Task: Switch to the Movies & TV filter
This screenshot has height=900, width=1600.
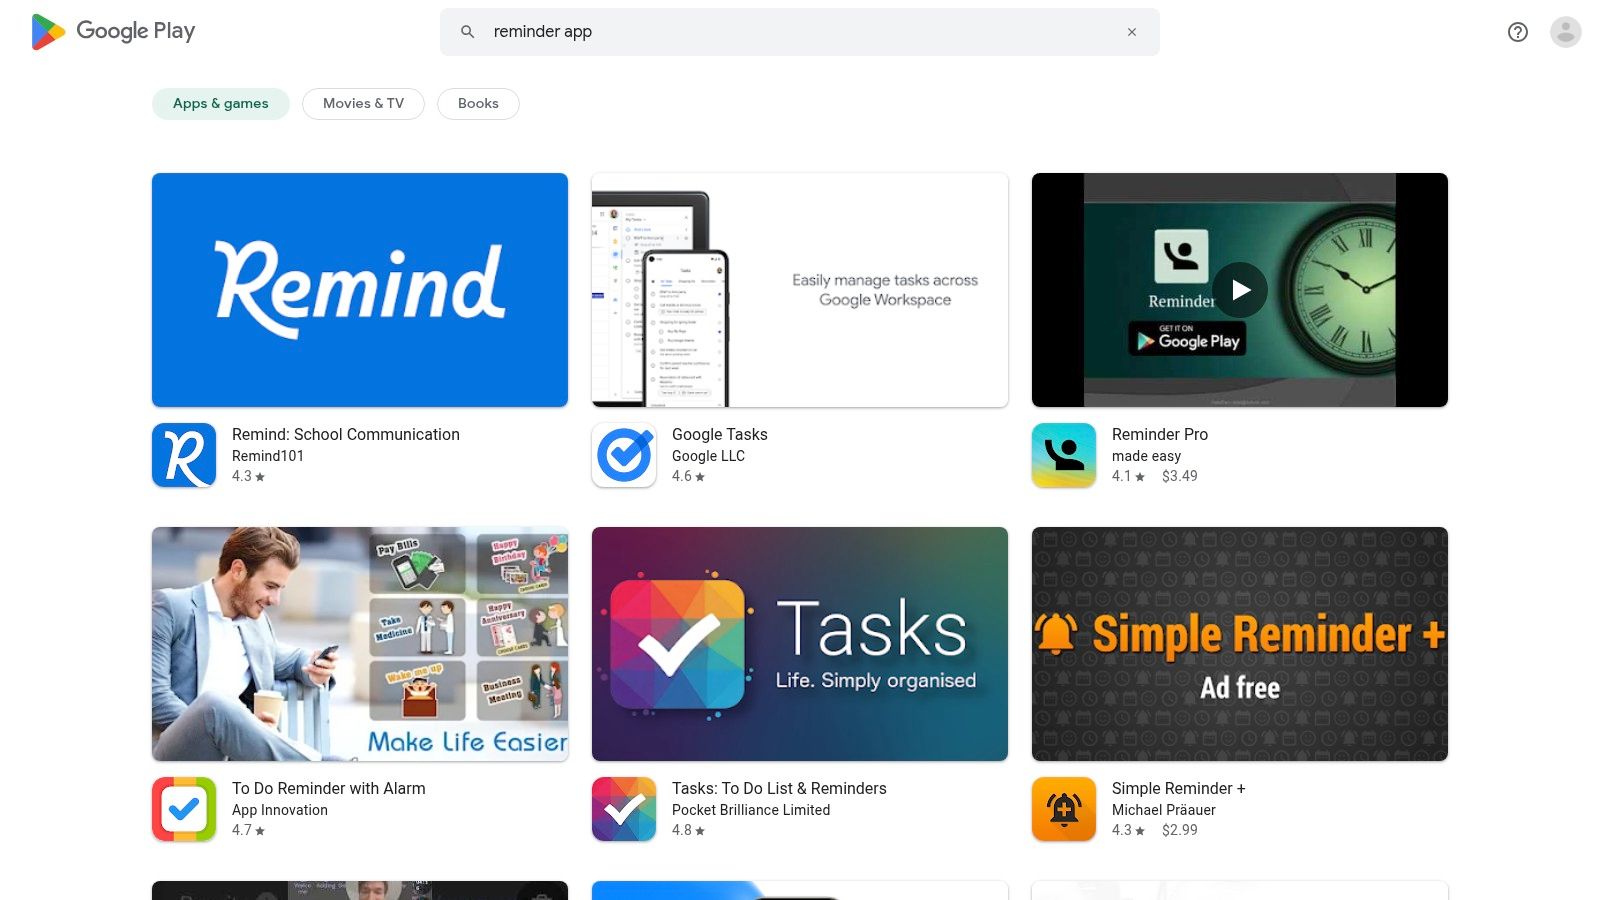Action: [363, 104]
